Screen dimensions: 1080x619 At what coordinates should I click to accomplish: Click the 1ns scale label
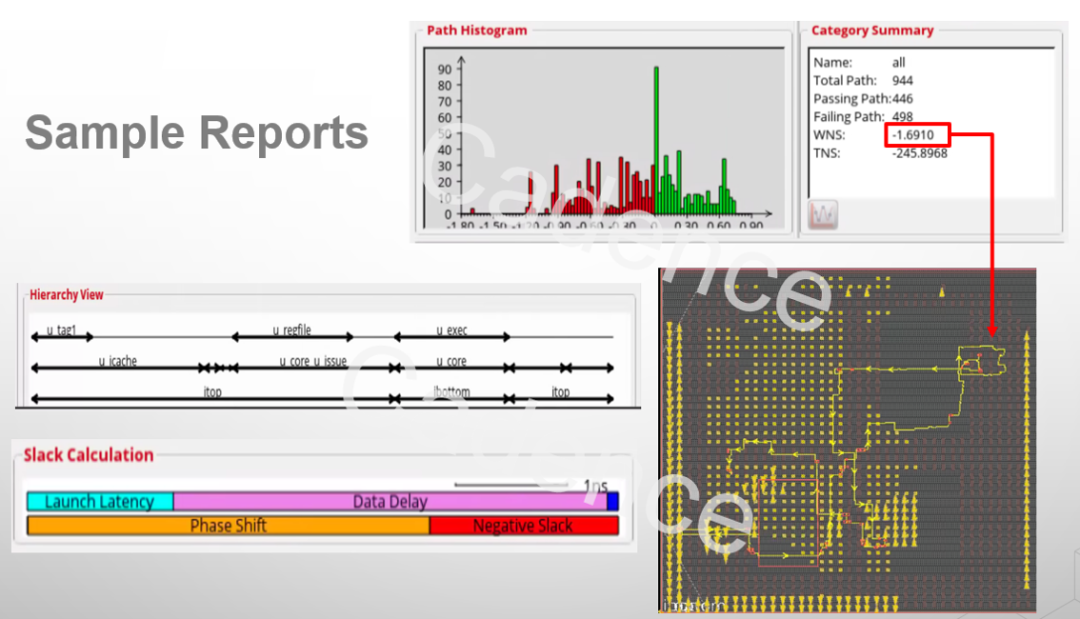[596, 485]
